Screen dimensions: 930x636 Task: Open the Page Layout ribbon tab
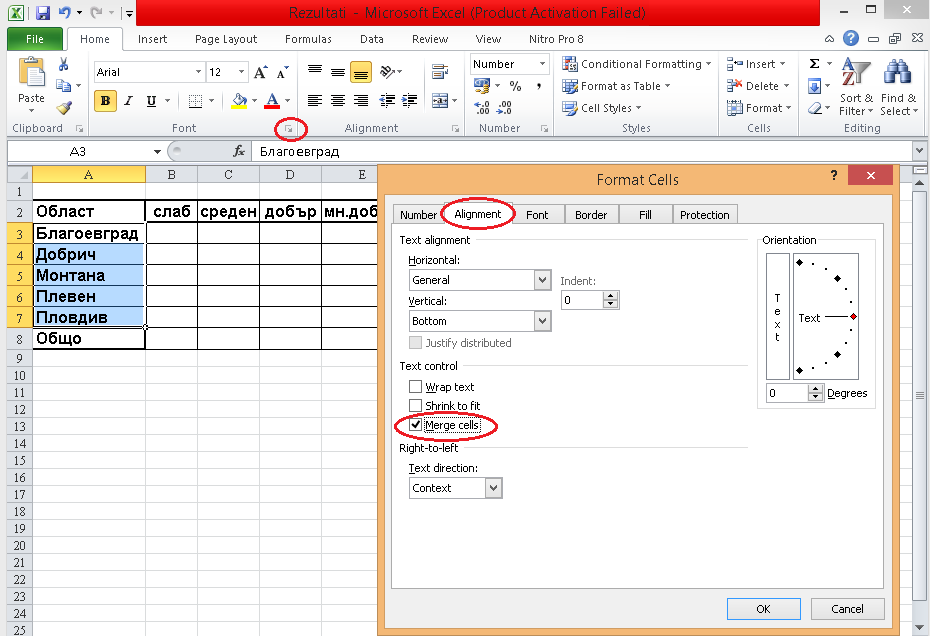tap(226, 39)
